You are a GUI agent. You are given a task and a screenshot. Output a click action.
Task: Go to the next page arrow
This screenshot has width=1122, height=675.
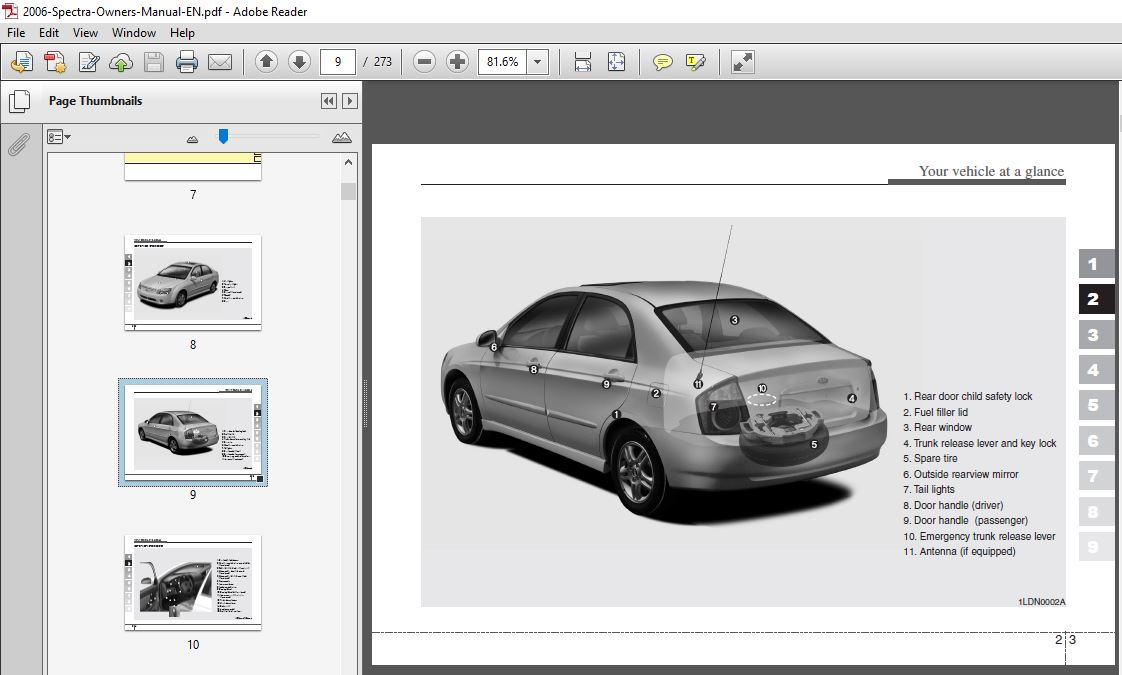299,62
